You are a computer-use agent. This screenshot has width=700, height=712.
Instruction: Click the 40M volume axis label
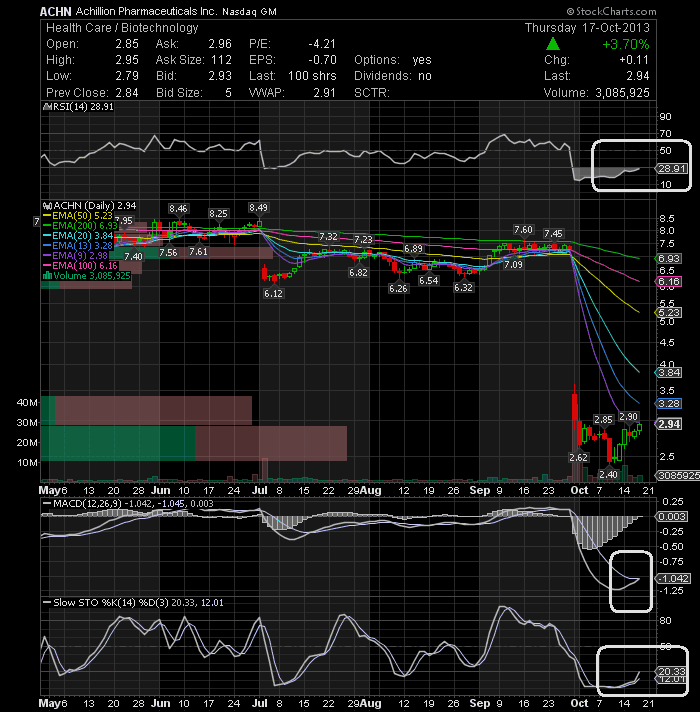click(28, 402)
